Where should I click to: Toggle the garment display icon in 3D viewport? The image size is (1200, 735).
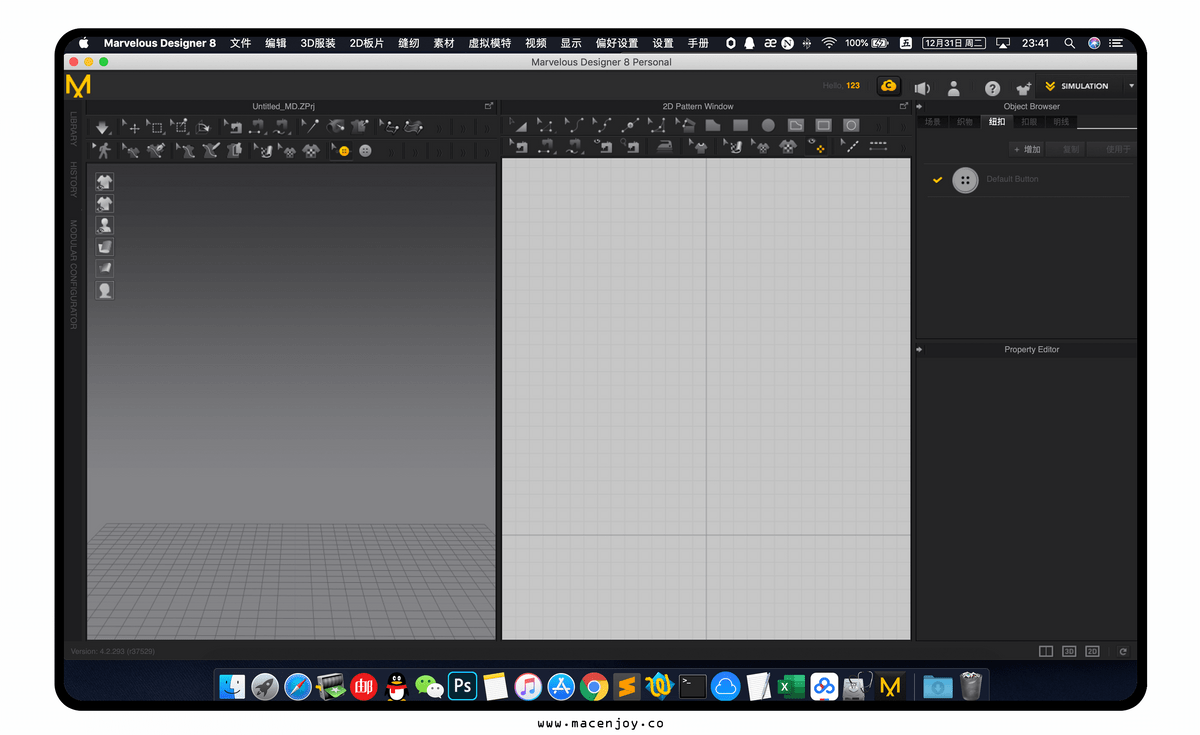point(104,181)
